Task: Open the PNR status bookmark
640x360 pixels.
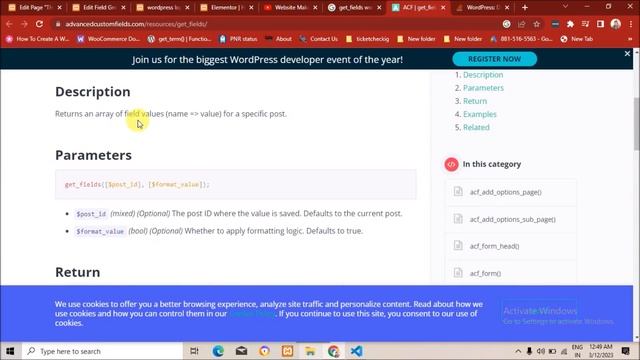Action: [238, 39]
